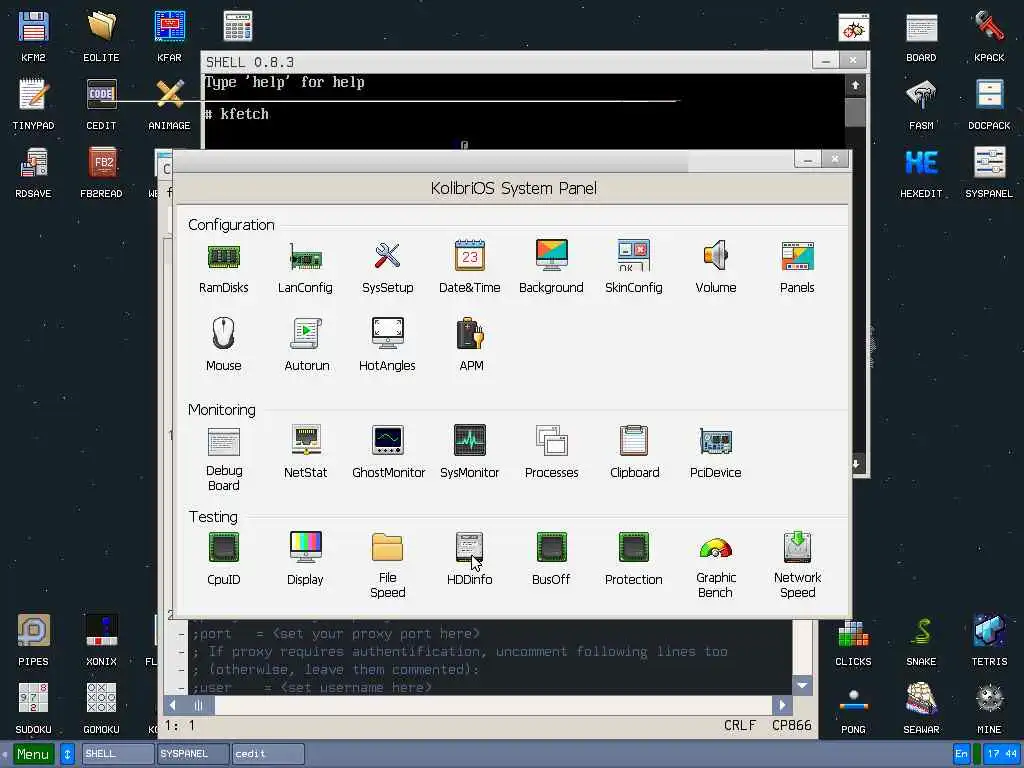Open HotAngles configuration
Screen dimensions: 1024x768
pyautogui.click(x=387, y=345)
